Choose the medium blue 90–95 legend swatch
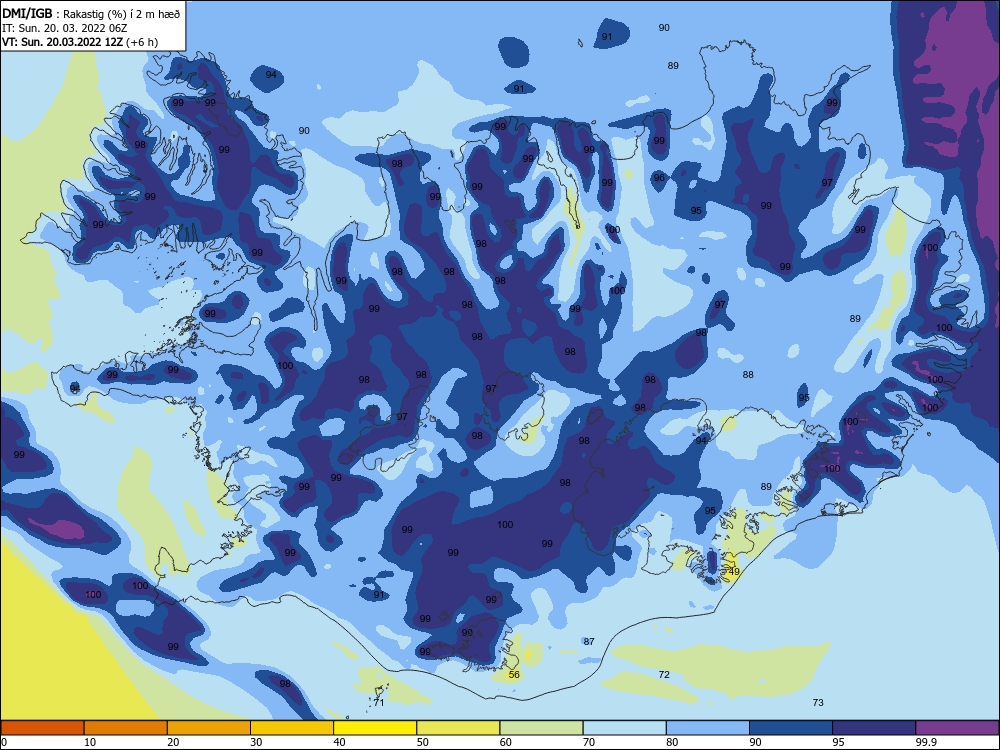1000x750 pixels. (791, 728)
